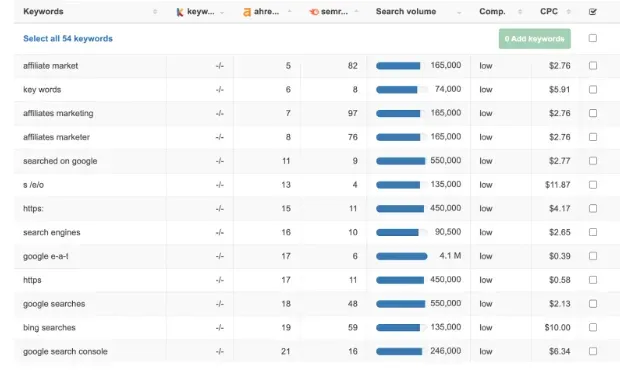Click the 246,000 search volume value
The height and width of the screenshot is (371, 620).
446,351
